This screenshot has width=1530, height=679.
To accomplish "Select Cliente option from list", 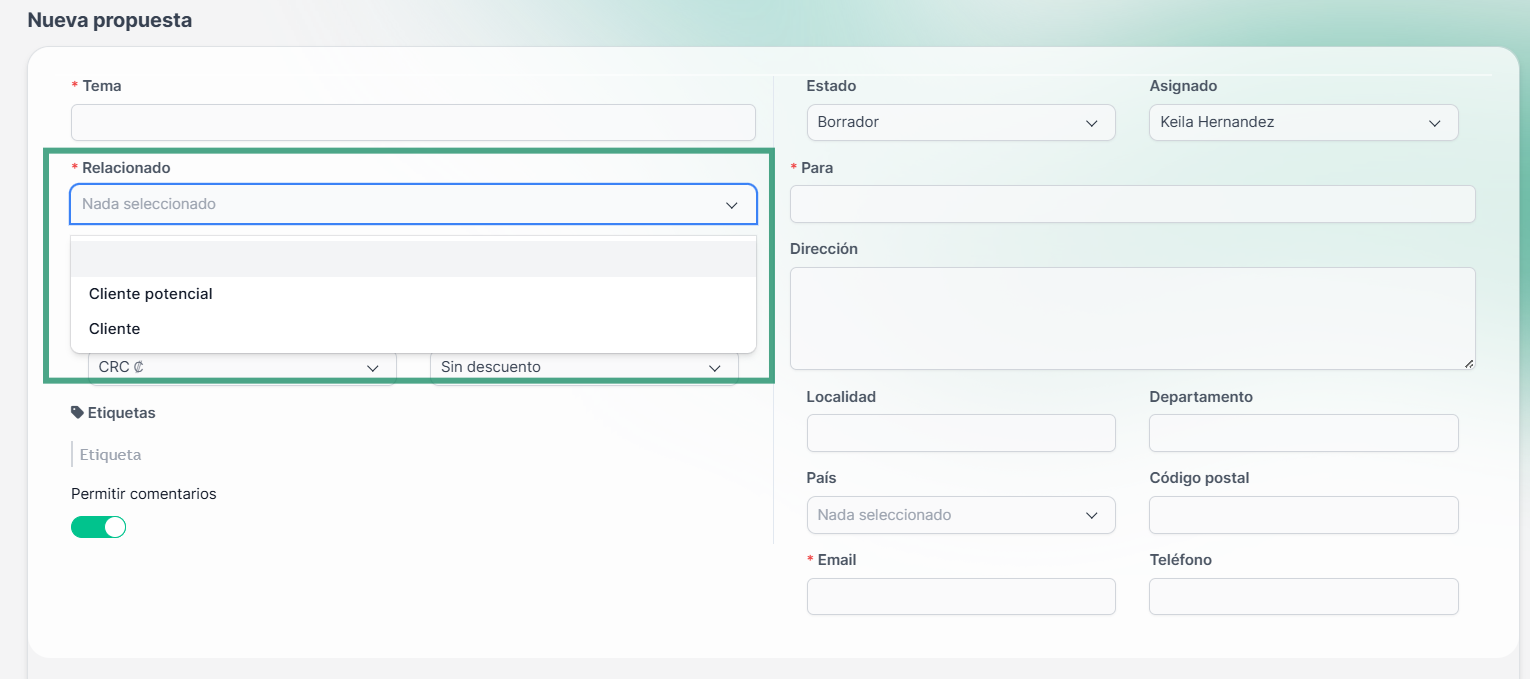I will pyautogui.click(x=115, y=329).
